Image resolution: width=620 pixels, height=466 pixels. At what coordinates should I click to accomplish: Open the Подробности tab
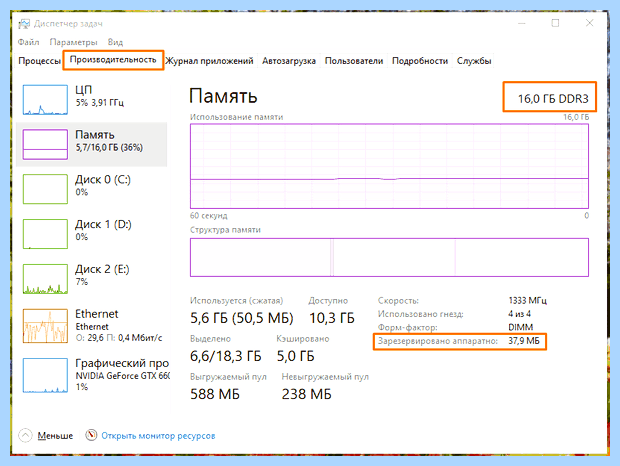pyautogui.click(x=420, y=61)
